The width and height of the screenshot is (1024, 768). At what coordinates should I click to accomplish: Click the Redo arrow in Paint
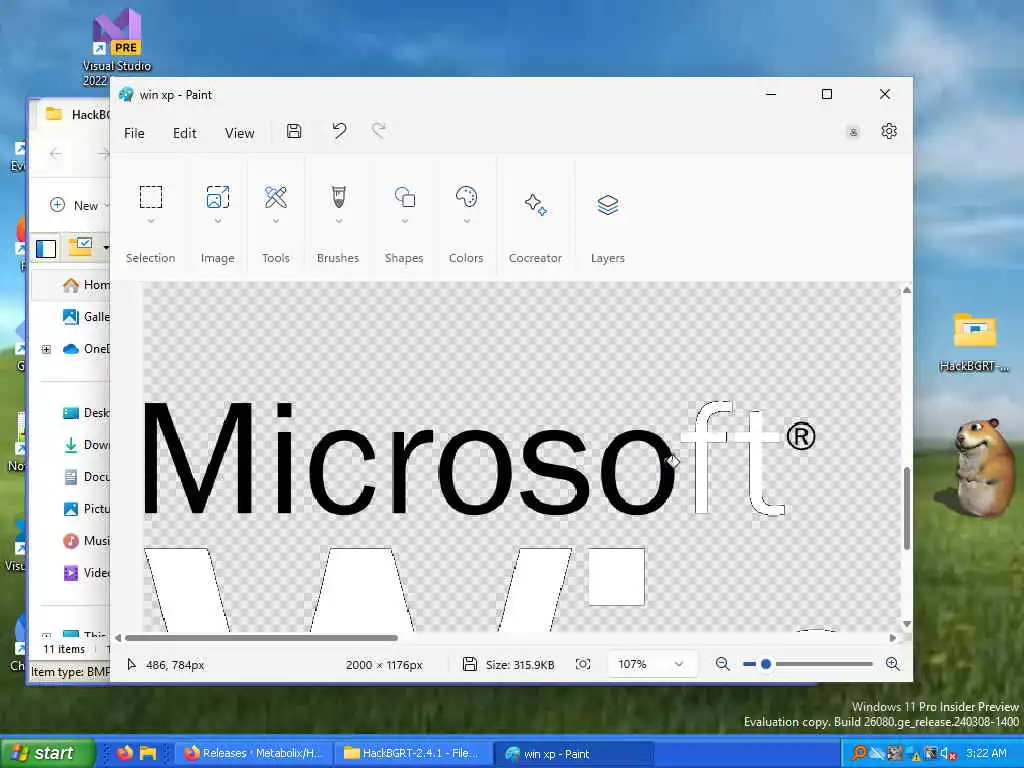tap(379, 131)
